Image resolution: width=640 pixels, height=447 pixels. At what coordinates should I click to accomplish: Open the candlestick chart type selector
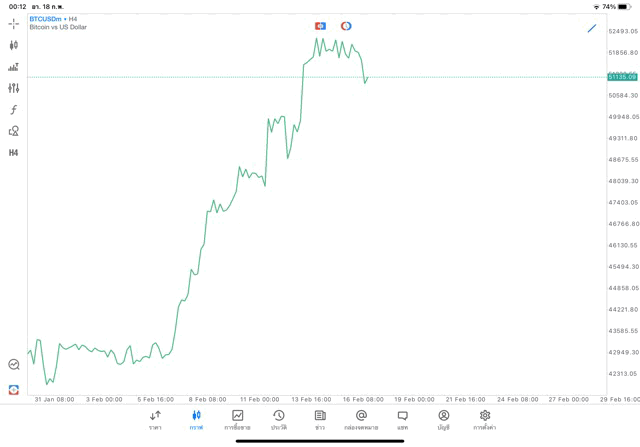point(14,45)
